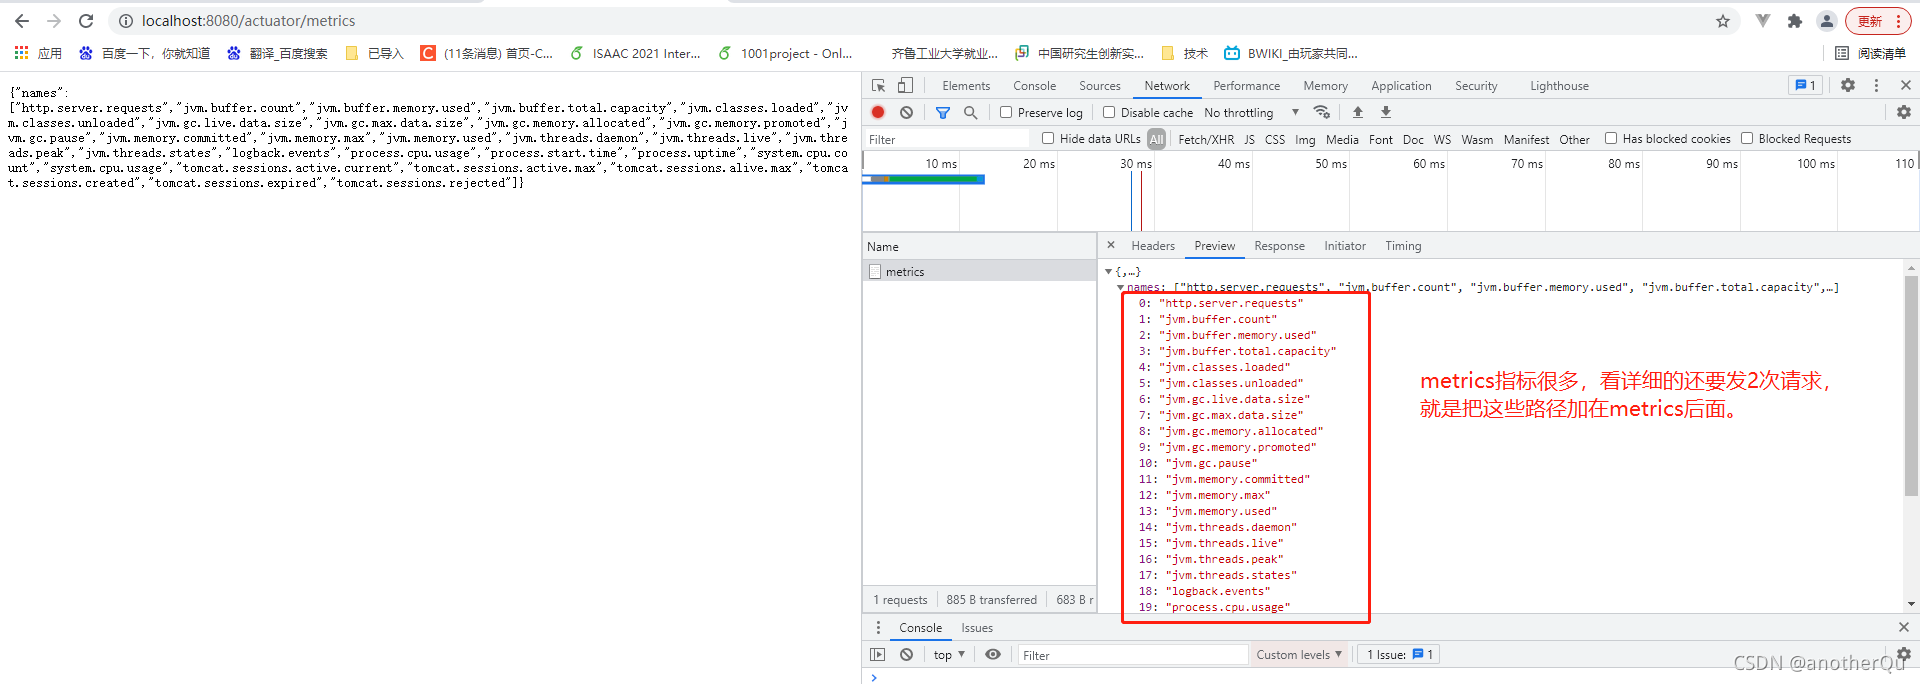The width and height of the screenshot is (1920, 684).
Task: Click the browser back arrow
Action: pos(22,21)
